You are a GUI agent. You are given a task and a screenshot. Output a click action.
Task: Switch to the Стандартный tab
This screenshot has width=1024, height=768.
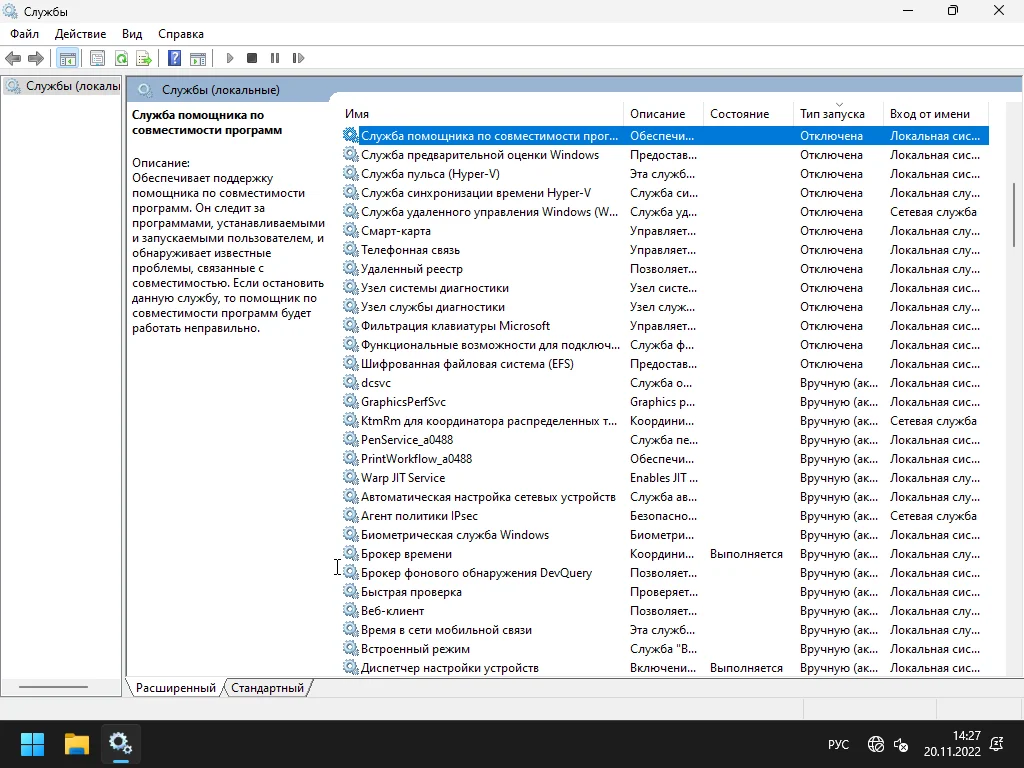coord(268,688)
